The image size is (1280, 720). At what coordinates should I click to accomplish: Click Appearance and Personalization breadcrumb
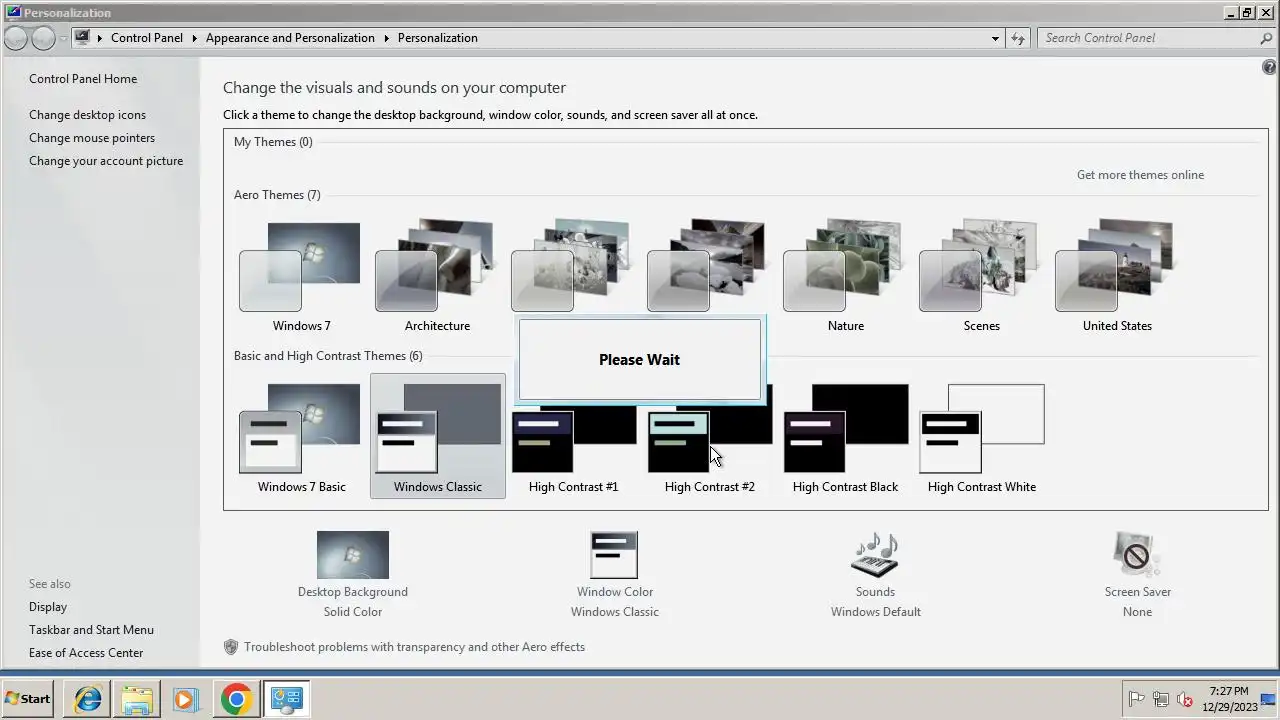tap(290, 38)
